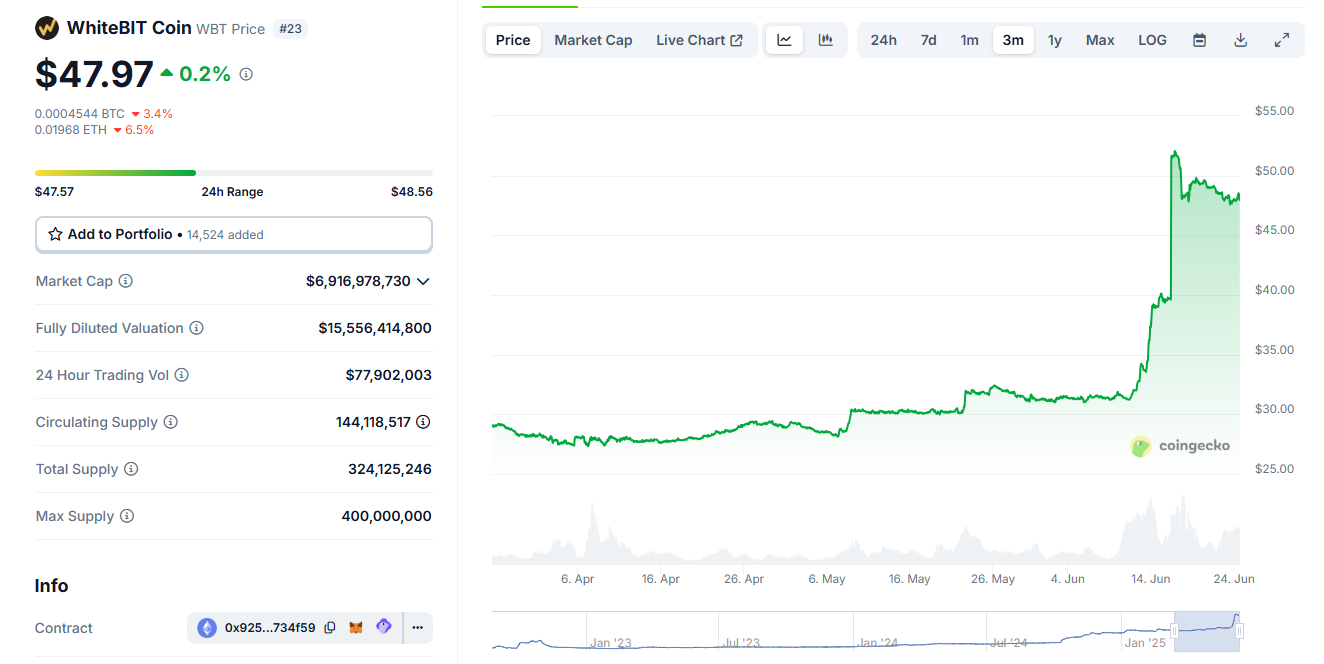
Task: Click the WhiteBIT Coin logo icon
Action: pyautogui.click(x=47, y=28)
